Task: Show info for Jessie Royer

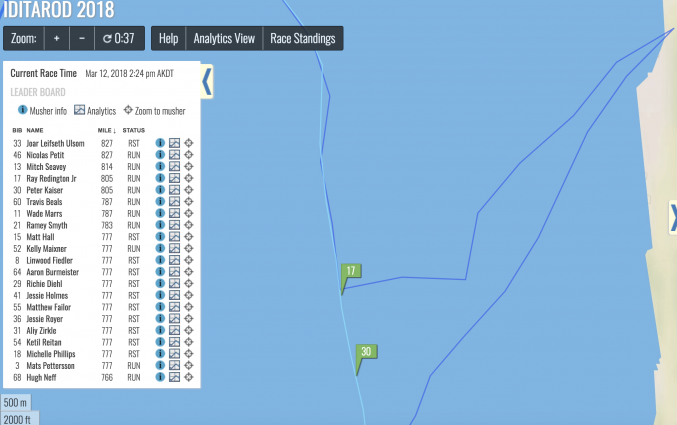Action: click(160, 318)
